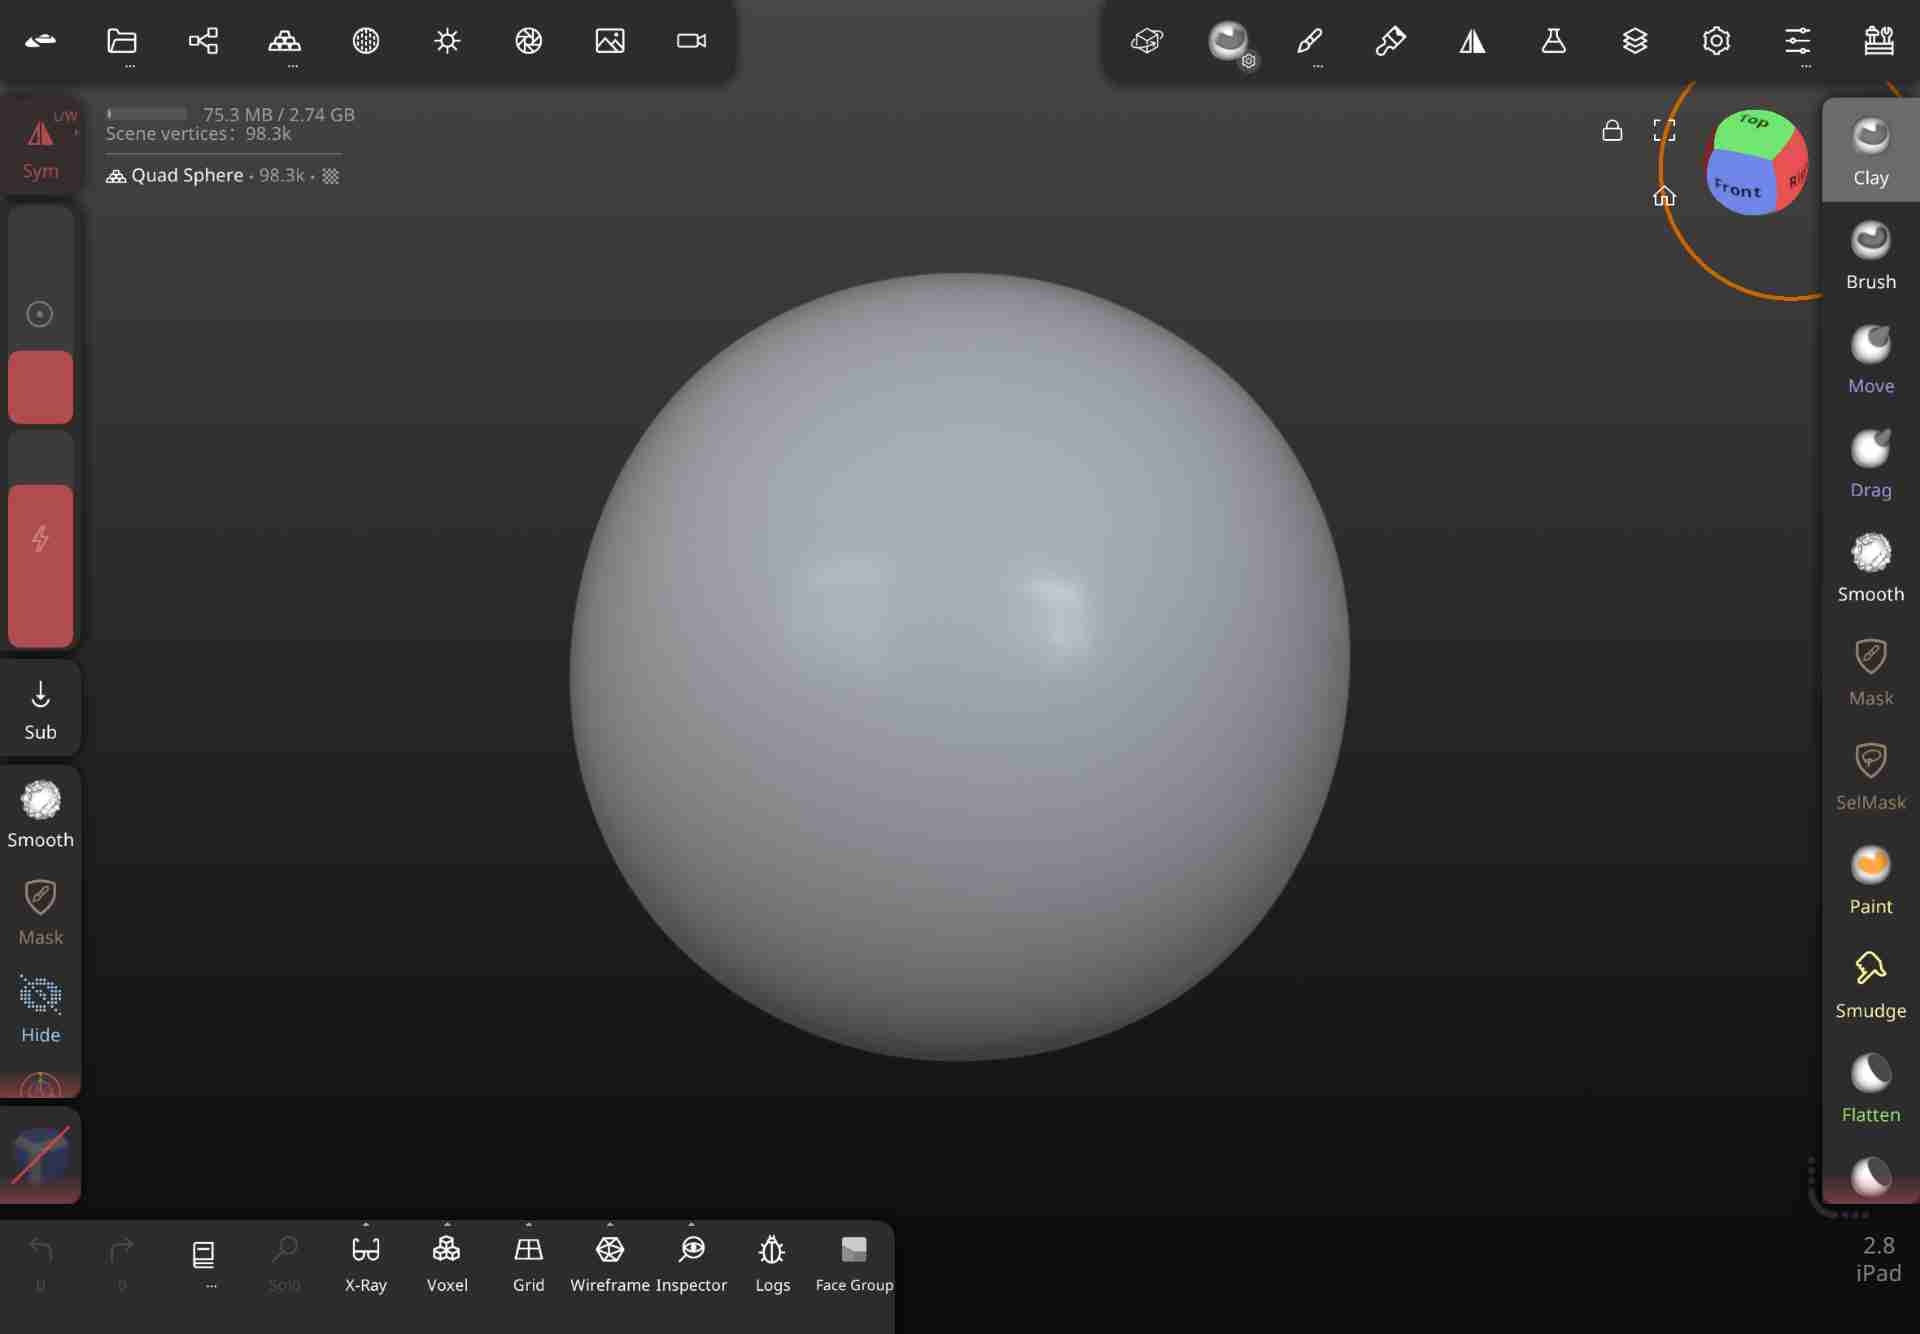Click the radius circle target icon
The height and width of the screenshot is (1334, 1920).
click(40, 314)
